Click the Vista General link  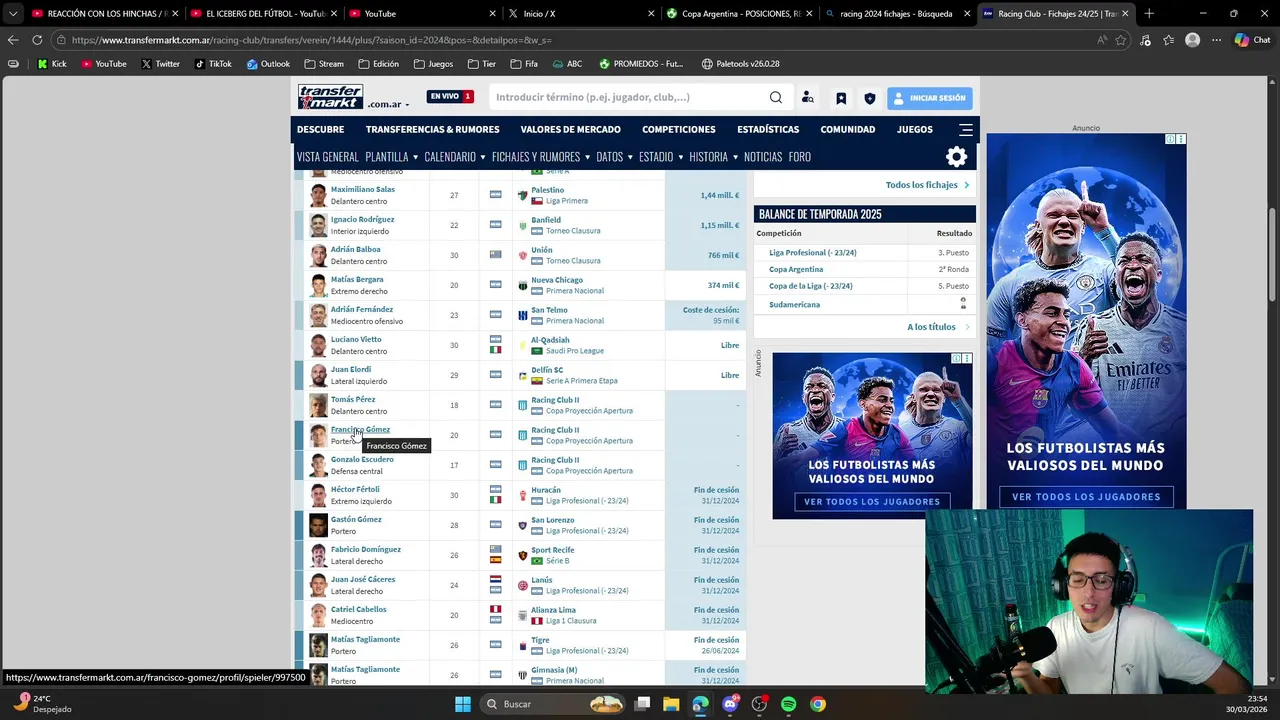327,157
